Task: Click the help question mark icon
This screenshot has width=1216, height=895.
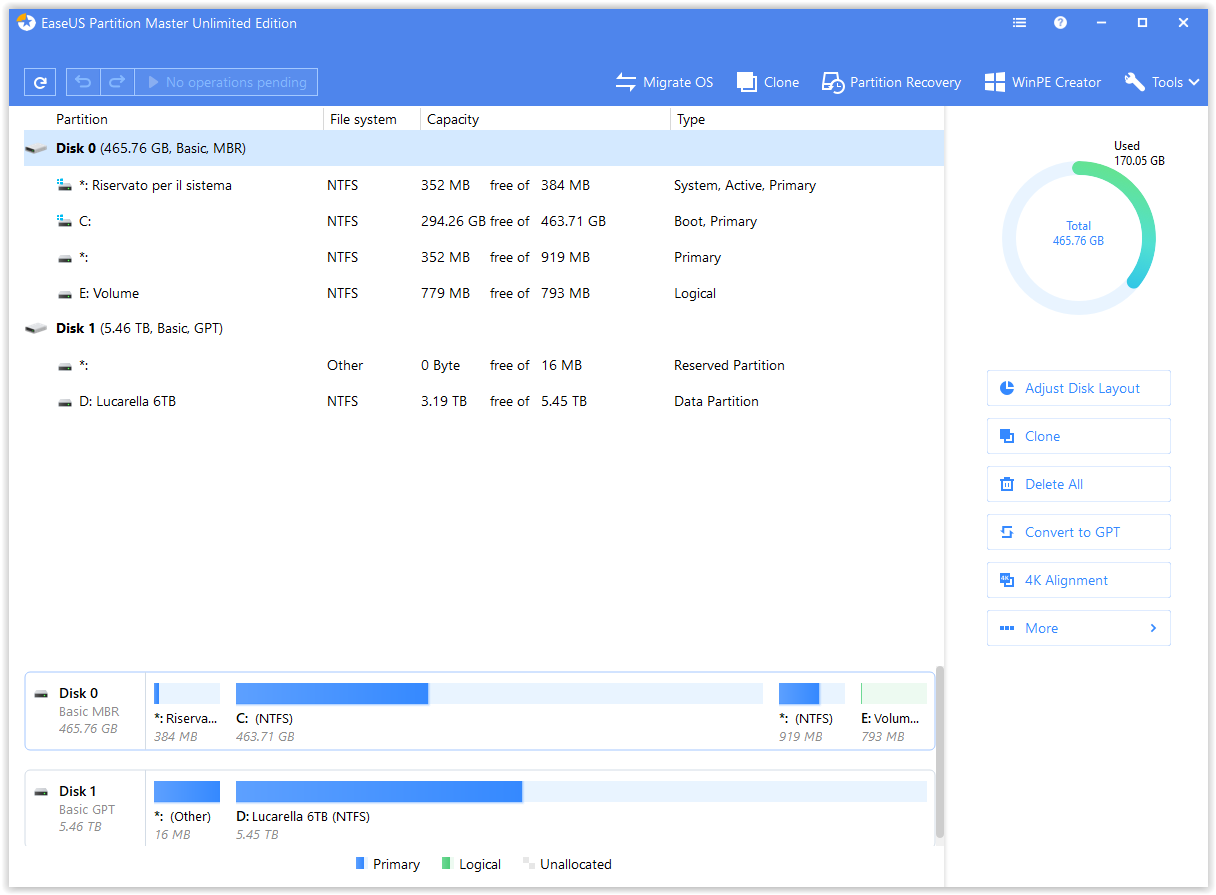Action: point(1060,23)
